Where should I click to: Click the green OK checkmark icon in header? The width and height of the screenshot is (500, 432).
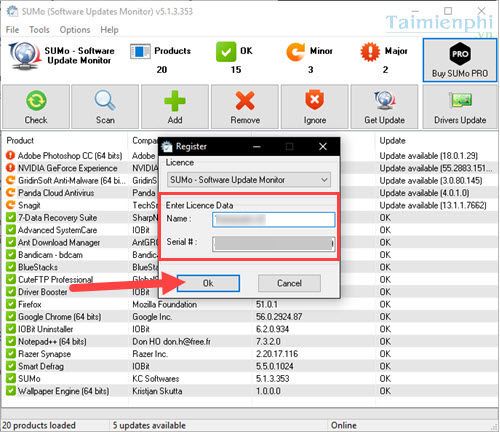pos(226,52)
